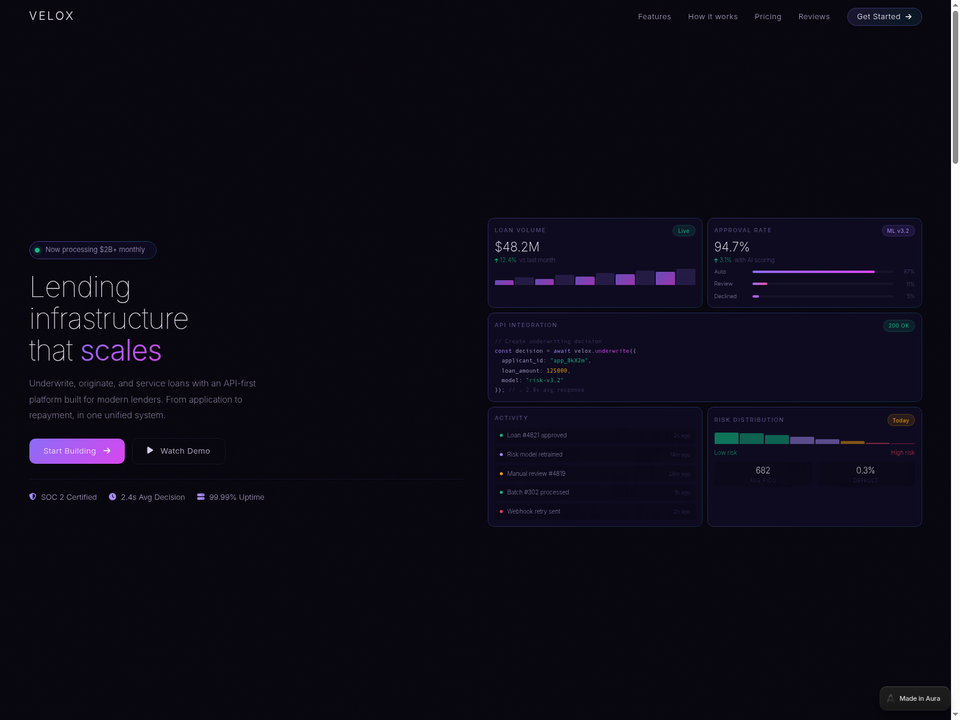The height and width of the screenshot is (720, 960).
Task: Open the Features nav link
Action: (x=654, y=17)
